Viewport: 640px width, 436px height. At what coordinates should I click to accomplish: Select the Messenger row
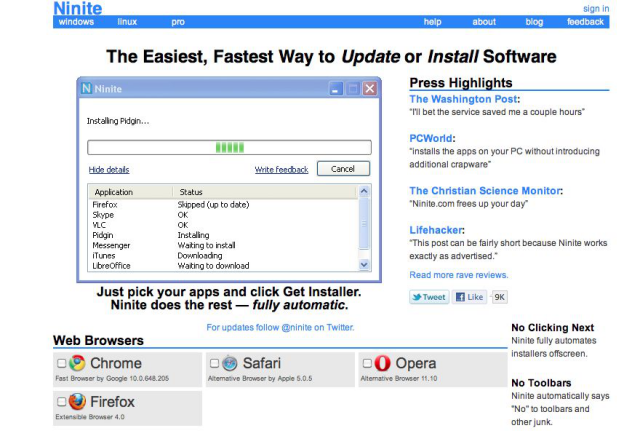point(224,245)
